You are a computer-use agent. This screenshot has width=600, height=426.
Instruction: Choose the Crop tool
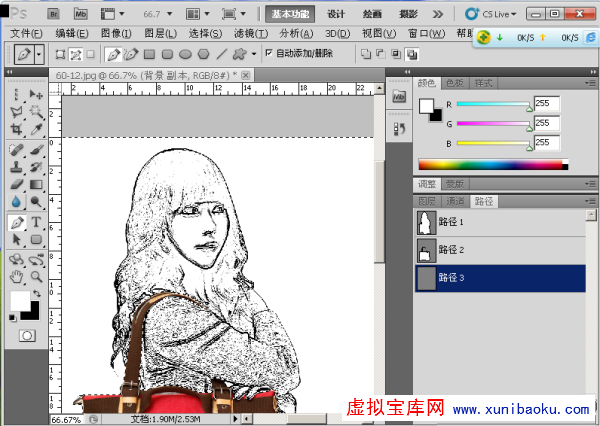tap(16, 130)
